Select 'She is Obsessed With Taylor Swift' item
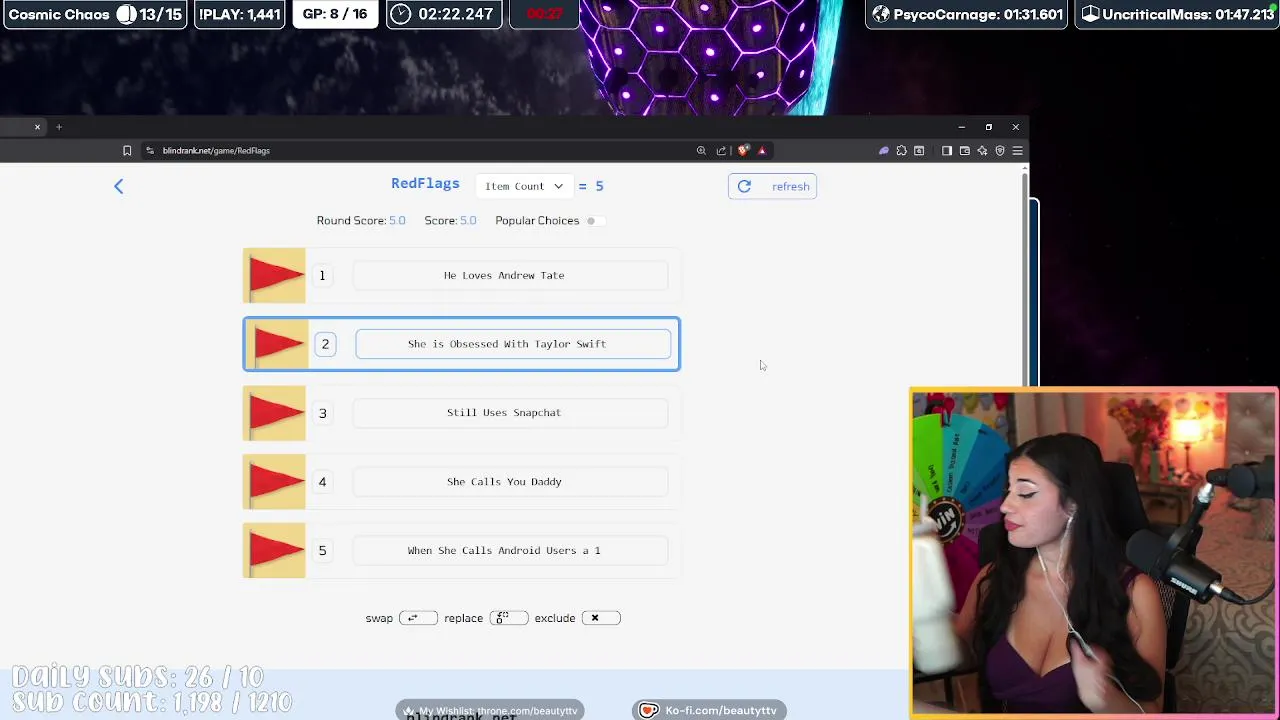Image resolution: width=1280 pixels, height=720 pixels. (x=513, y=344)
